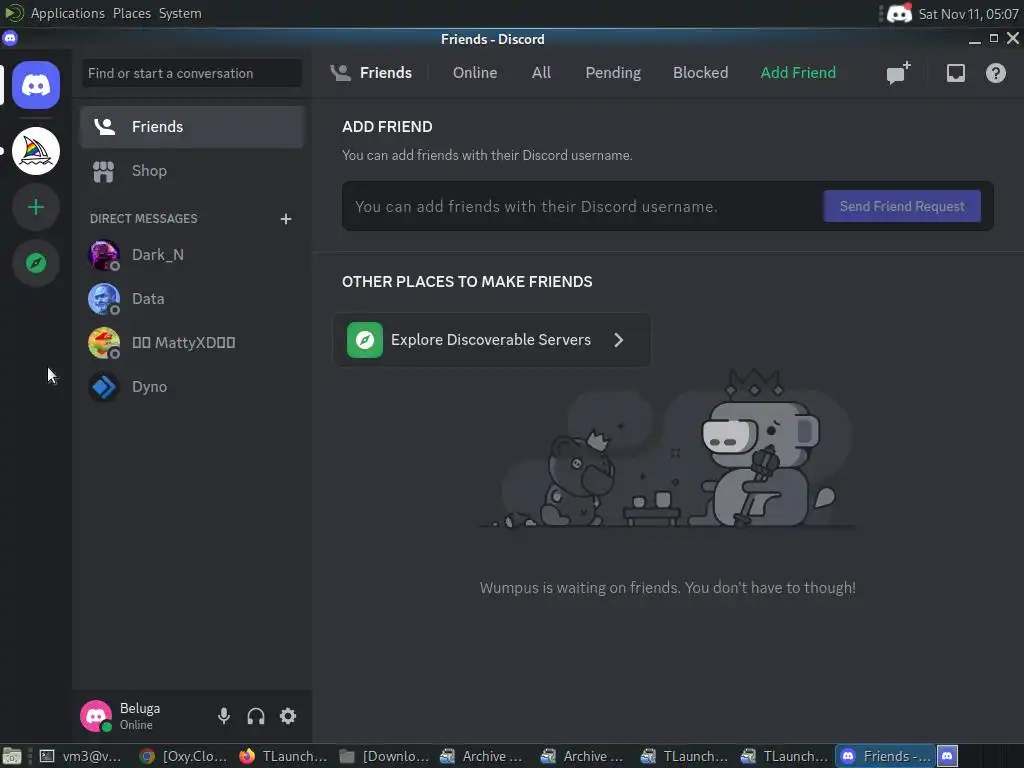Mute the microphone

click(224, 716)
